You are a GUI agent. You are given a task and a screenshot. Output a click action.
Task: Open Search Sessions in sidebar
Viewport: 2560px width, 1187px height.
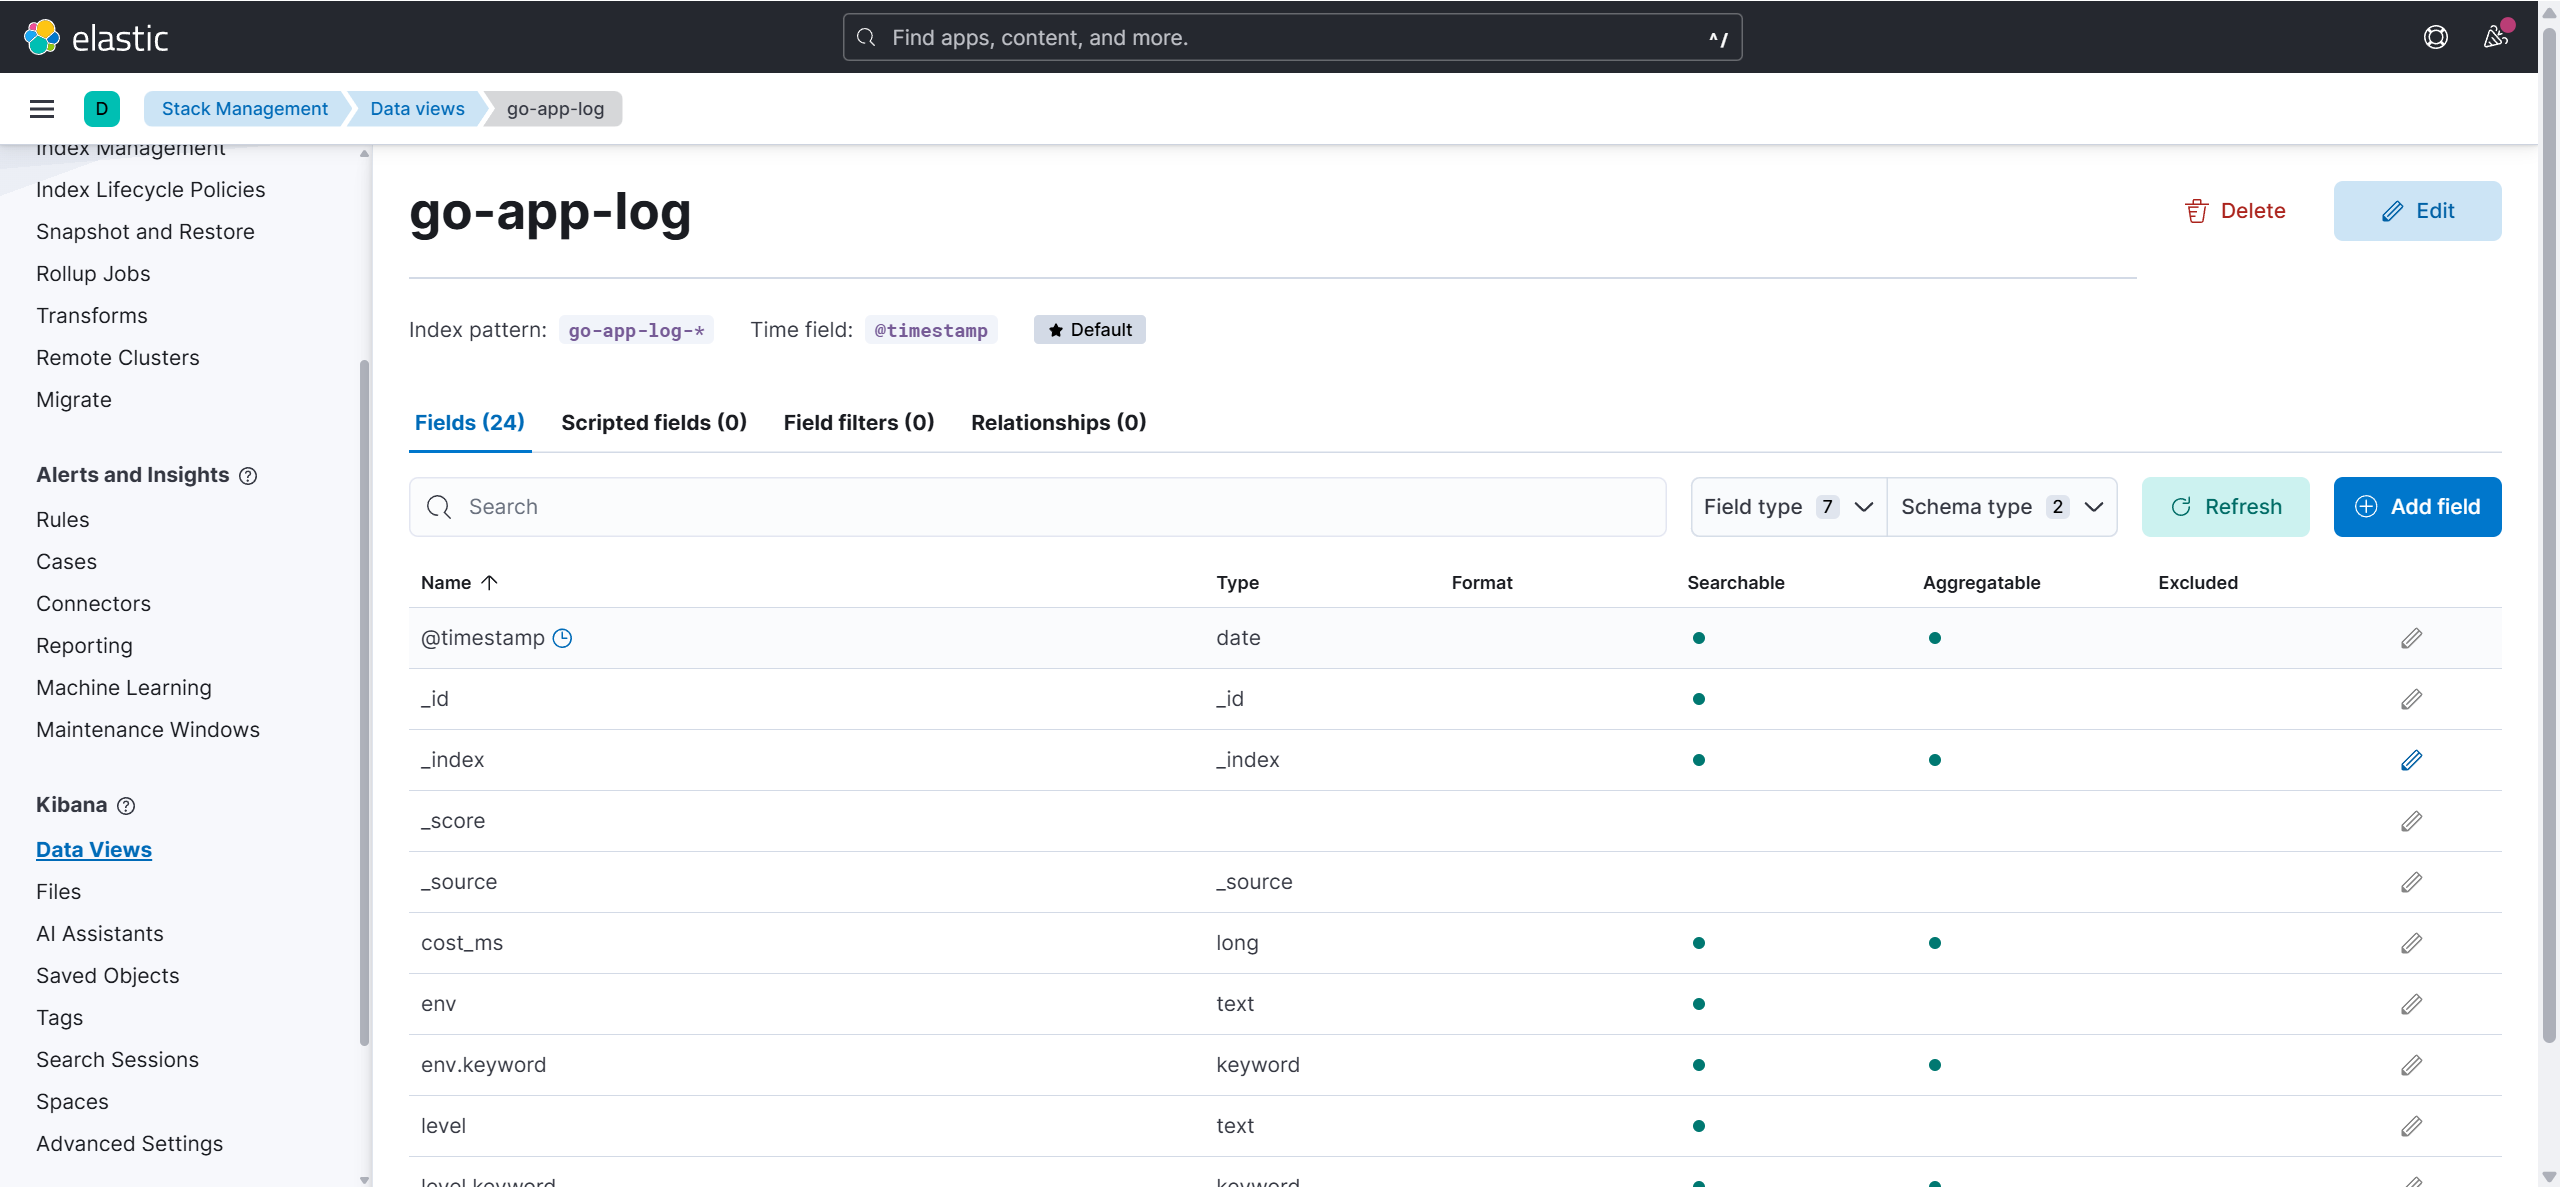(x=118, y=1060)
